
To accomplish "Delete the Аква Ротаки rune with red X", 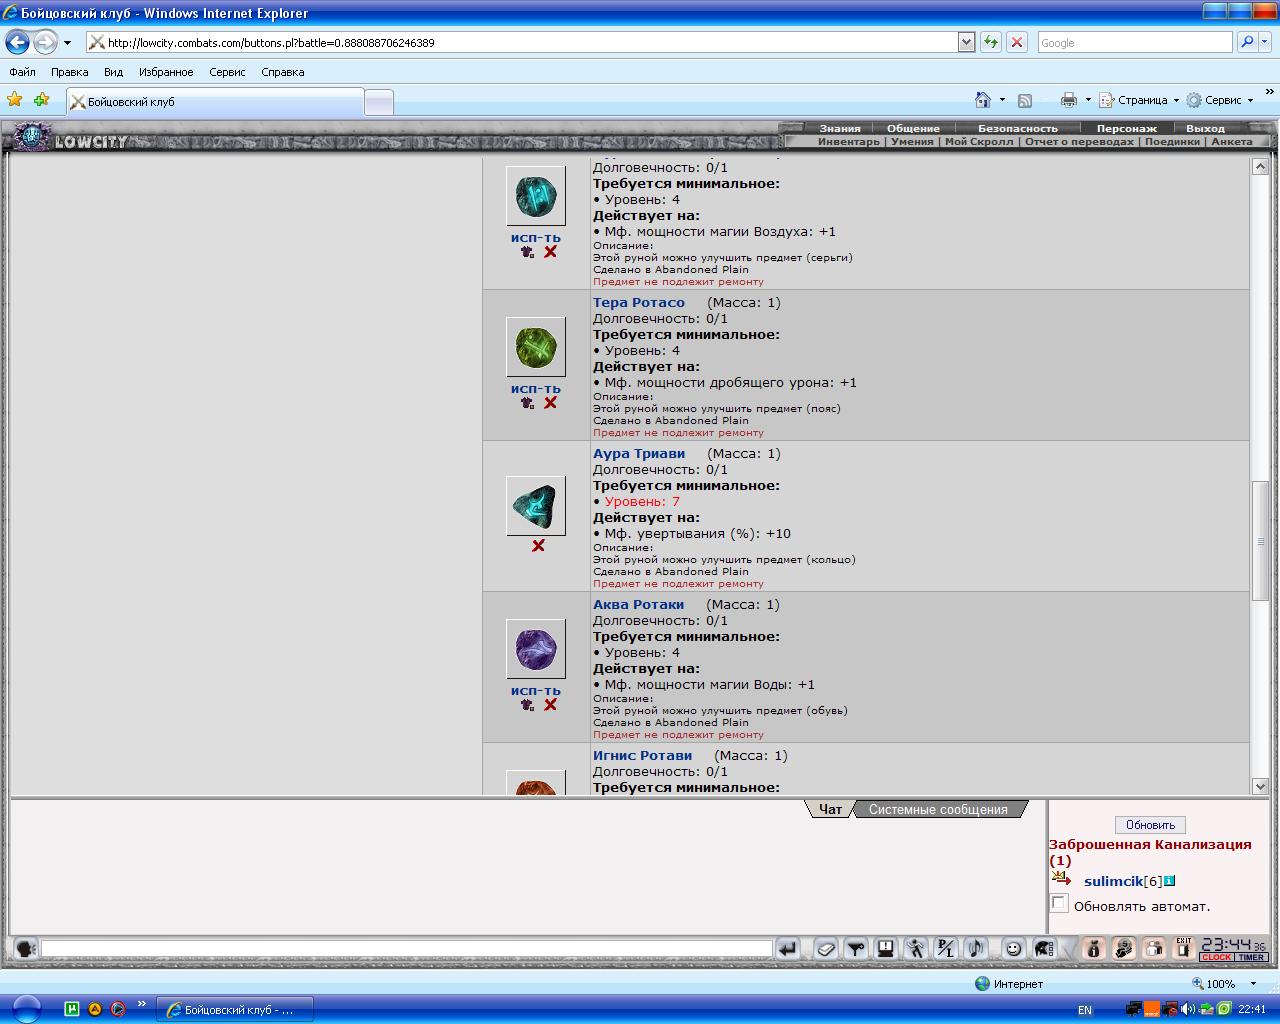I will (x=550, y=705).
